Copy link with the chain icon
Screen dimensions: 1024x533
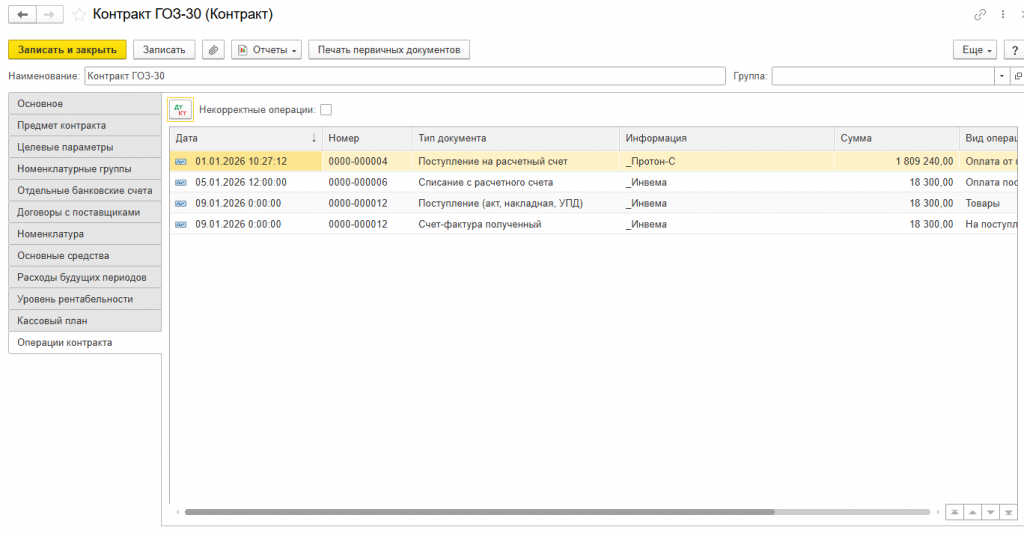tap(980, 14)
